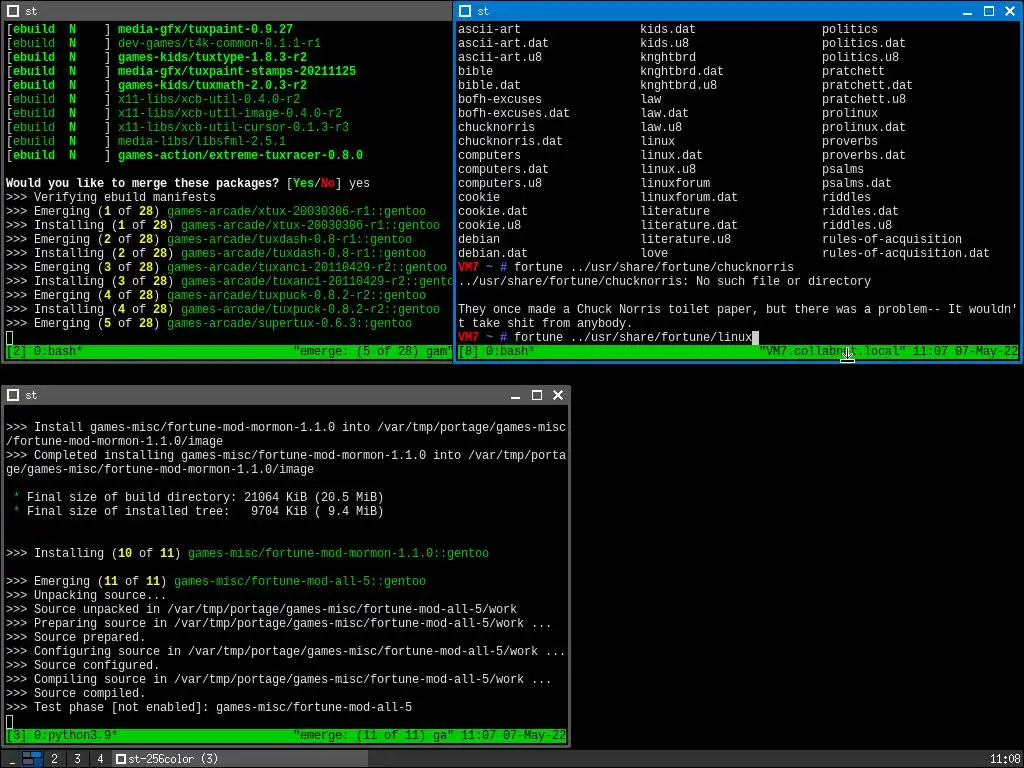Image resolution: width=1024 pixels, height=768 pixels.
Task: Maximize the top-right st terminal window
Action: (x=989, y=11)
